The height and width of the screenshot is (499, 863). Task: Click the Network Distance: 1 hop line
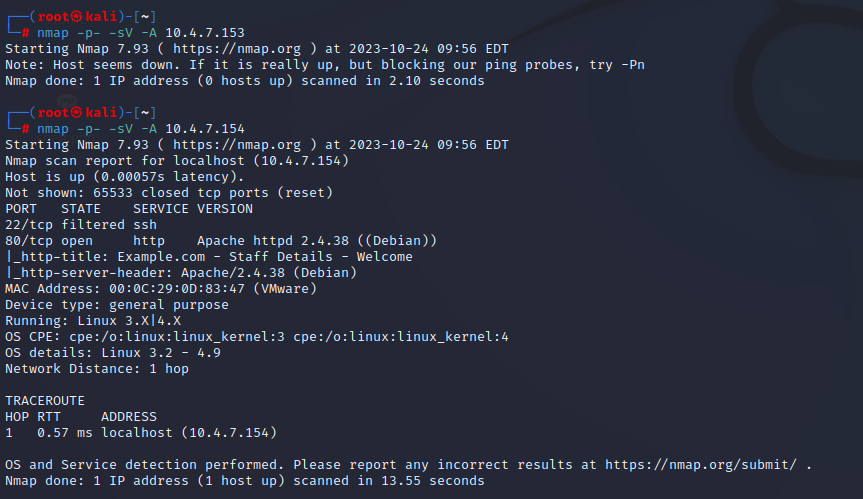tap(96, 369)
